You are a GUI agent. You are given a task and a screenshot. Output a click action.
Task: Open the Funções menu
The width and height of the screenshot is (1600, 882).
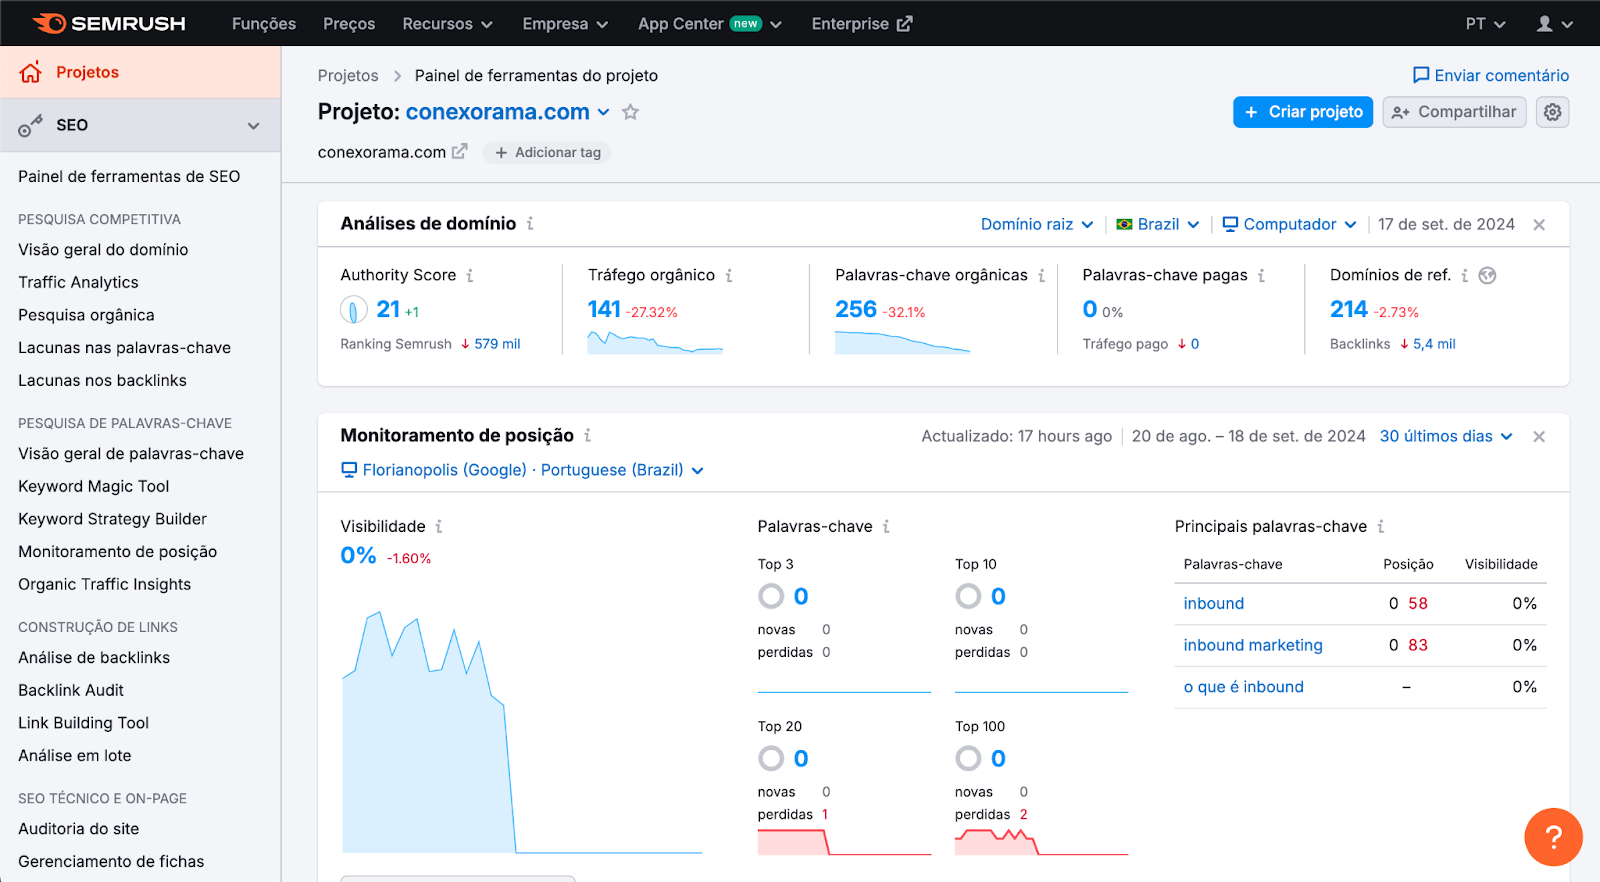click(264, 24)
